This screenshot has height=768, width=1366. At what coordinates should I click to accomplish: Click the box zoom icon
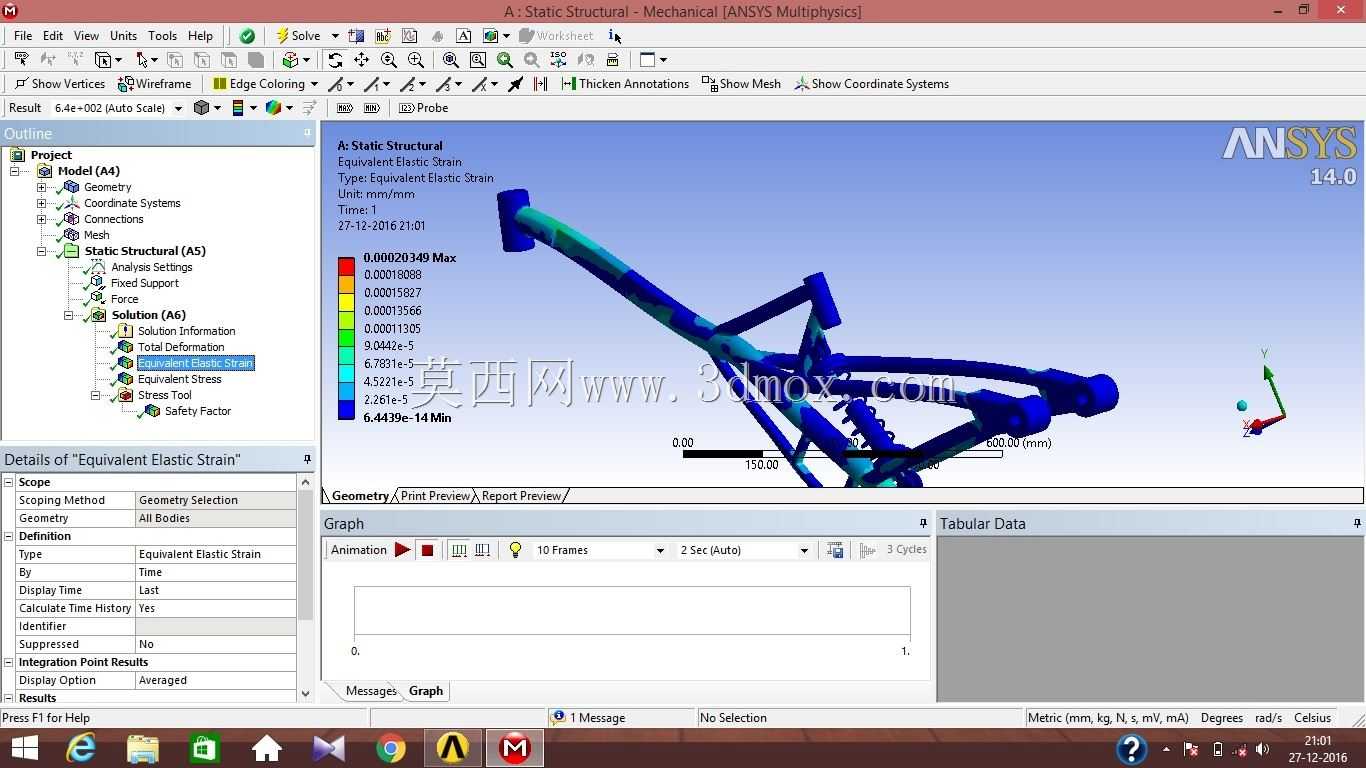pyautogui.click(x=416, y=60)
